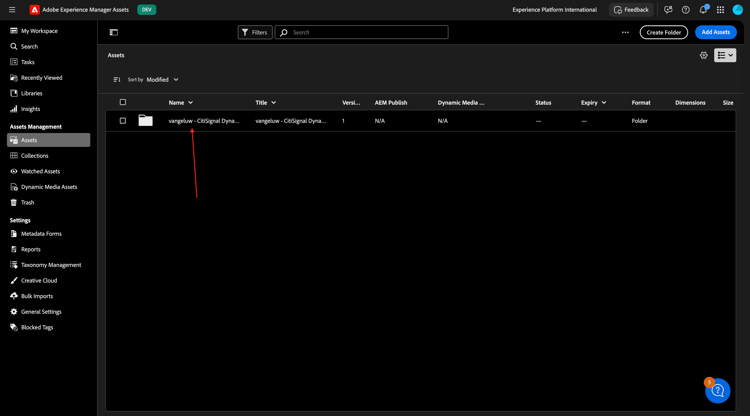
Task: Sort by the Expiry column header
Action: tap(594, 103)
